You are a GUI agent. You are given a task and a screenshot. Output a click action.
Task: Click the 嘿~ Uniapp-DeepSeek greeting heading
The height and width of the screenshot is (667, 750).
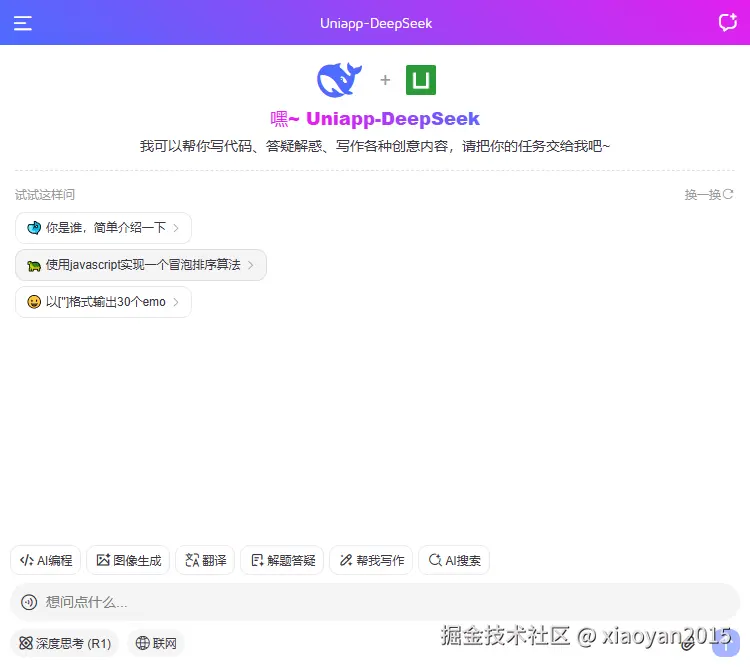(x=375, y=119)
